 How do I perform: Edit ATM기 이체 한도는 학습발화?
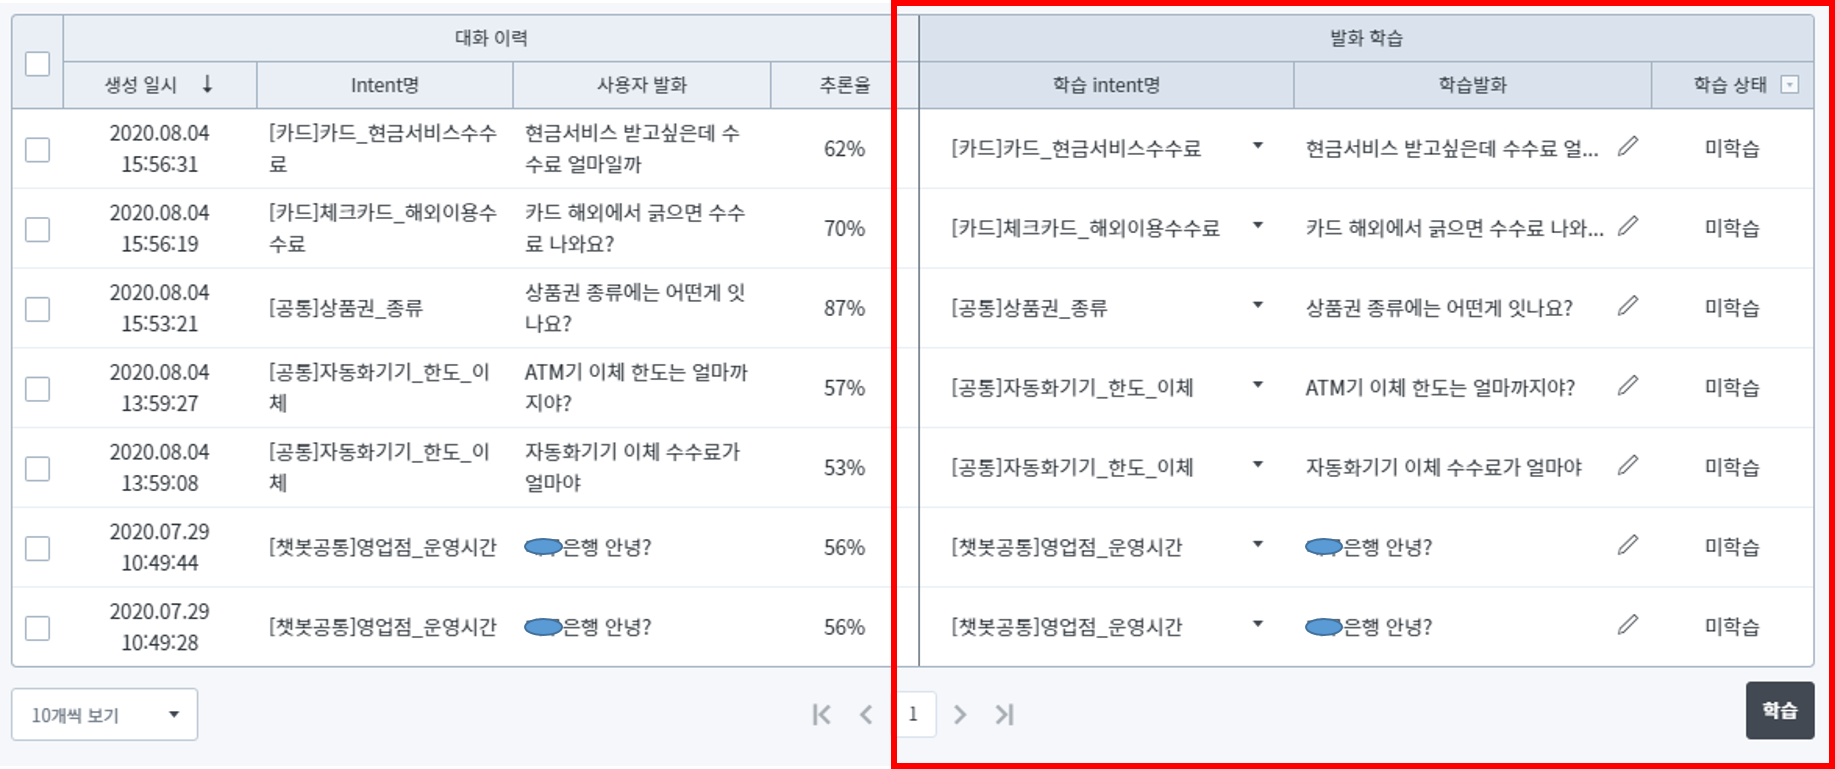pos(1628,386)
